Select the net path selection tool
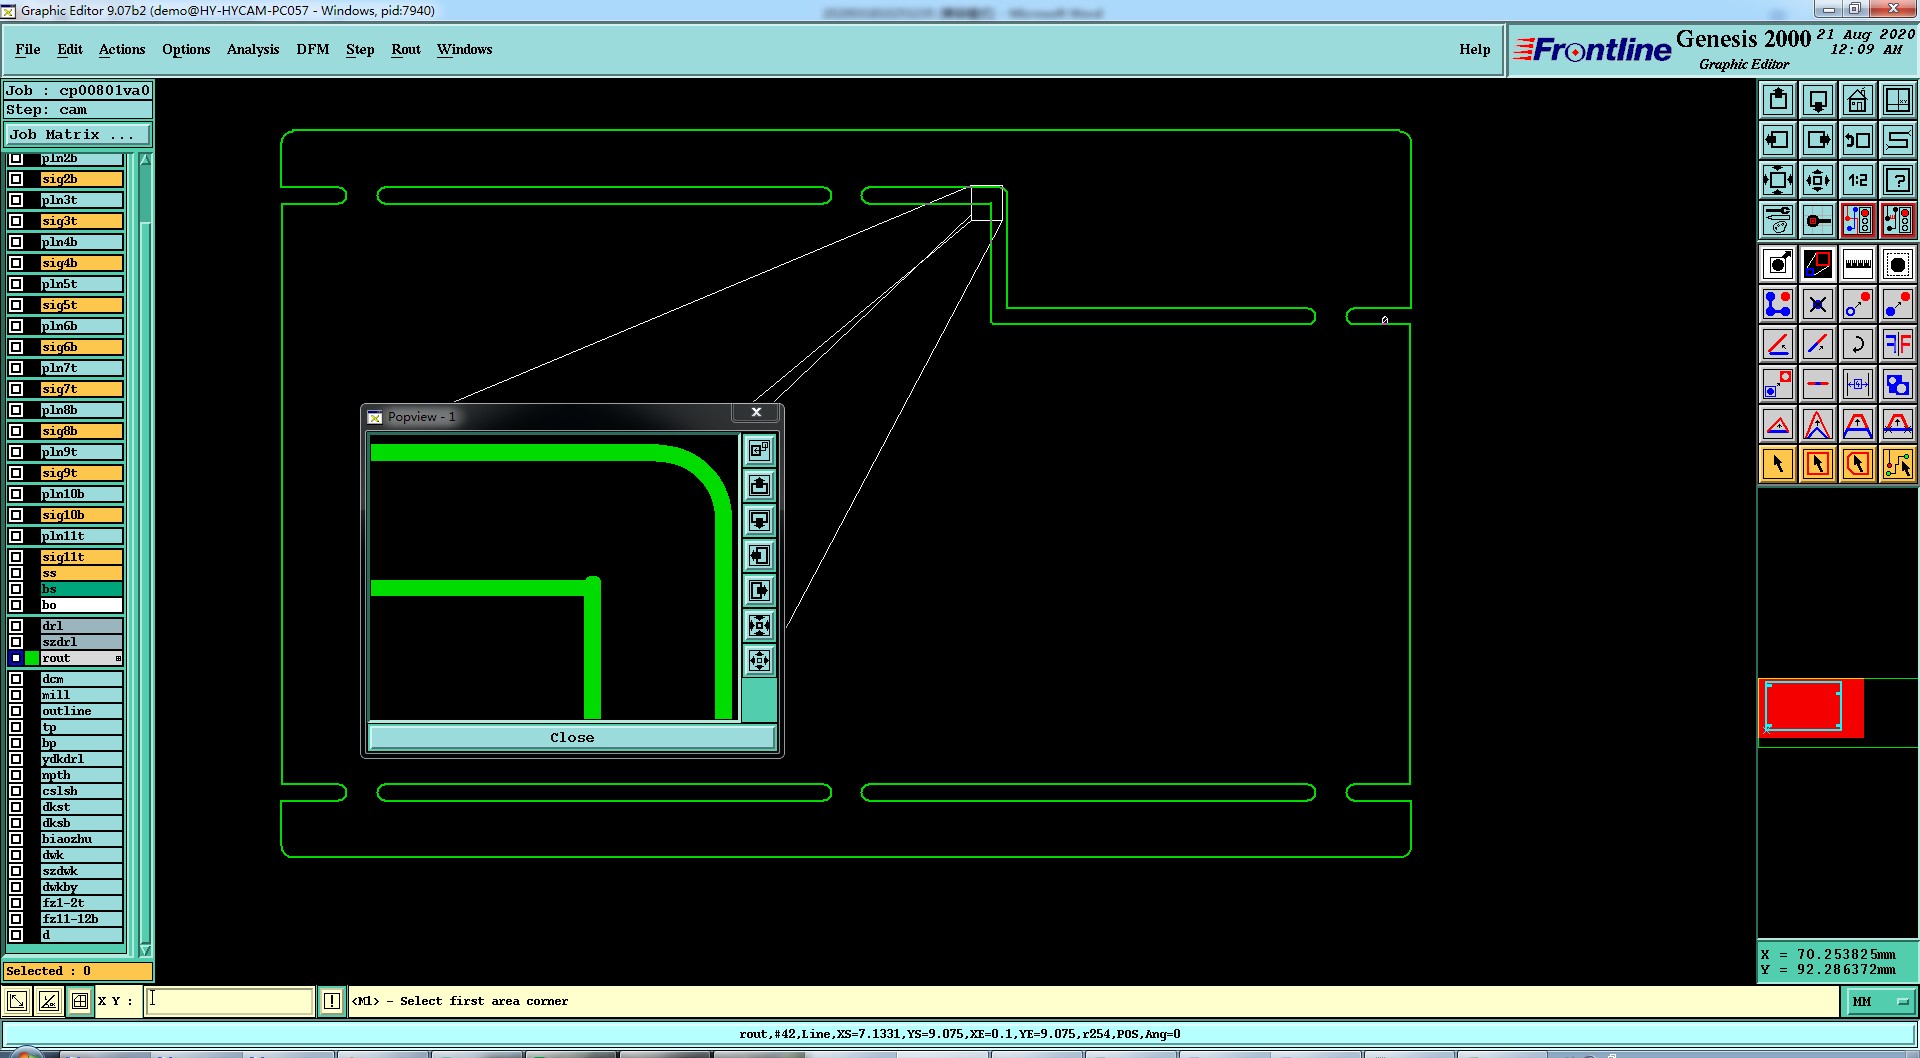This screenshot has width=1920, height=1058. (x=1898, y=464)
